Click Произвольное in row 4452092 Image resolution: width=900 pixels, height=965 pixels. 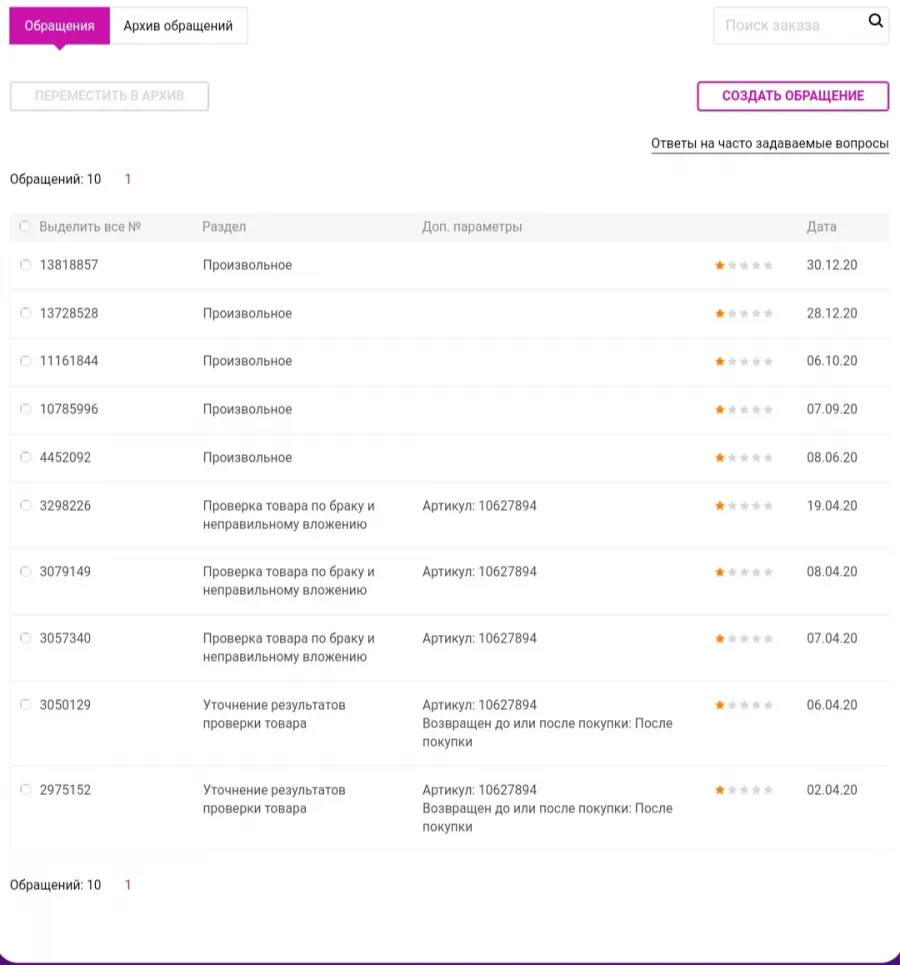pos(247,458)
